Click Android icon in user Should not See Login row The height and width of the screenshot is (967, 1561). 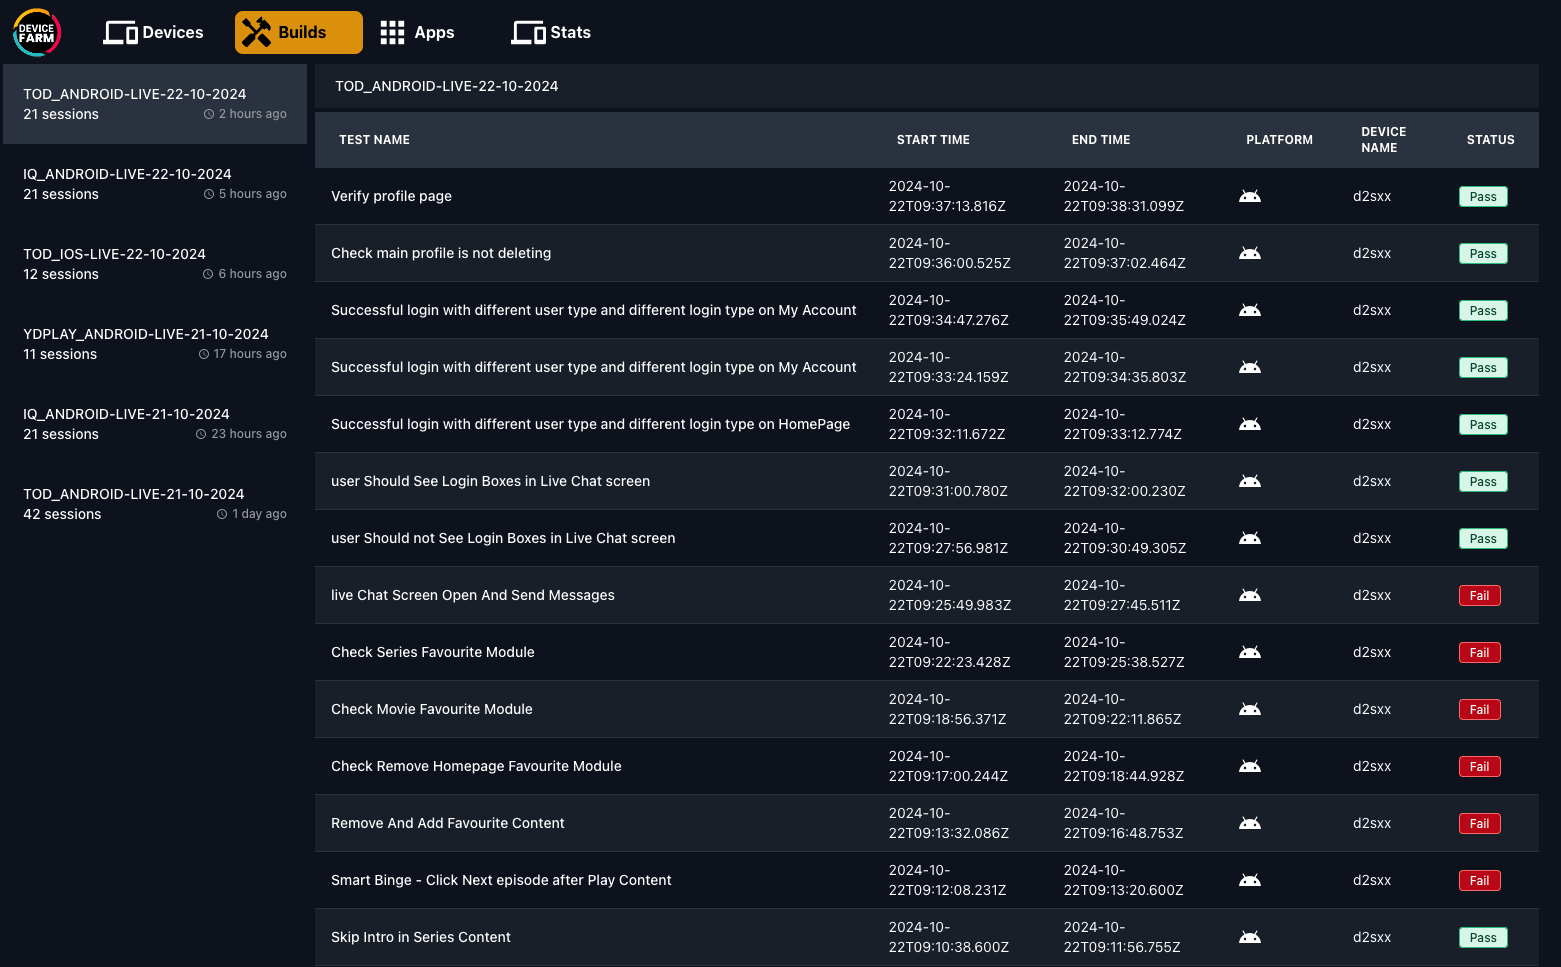pyautogui.click(x=1250, y=538)
